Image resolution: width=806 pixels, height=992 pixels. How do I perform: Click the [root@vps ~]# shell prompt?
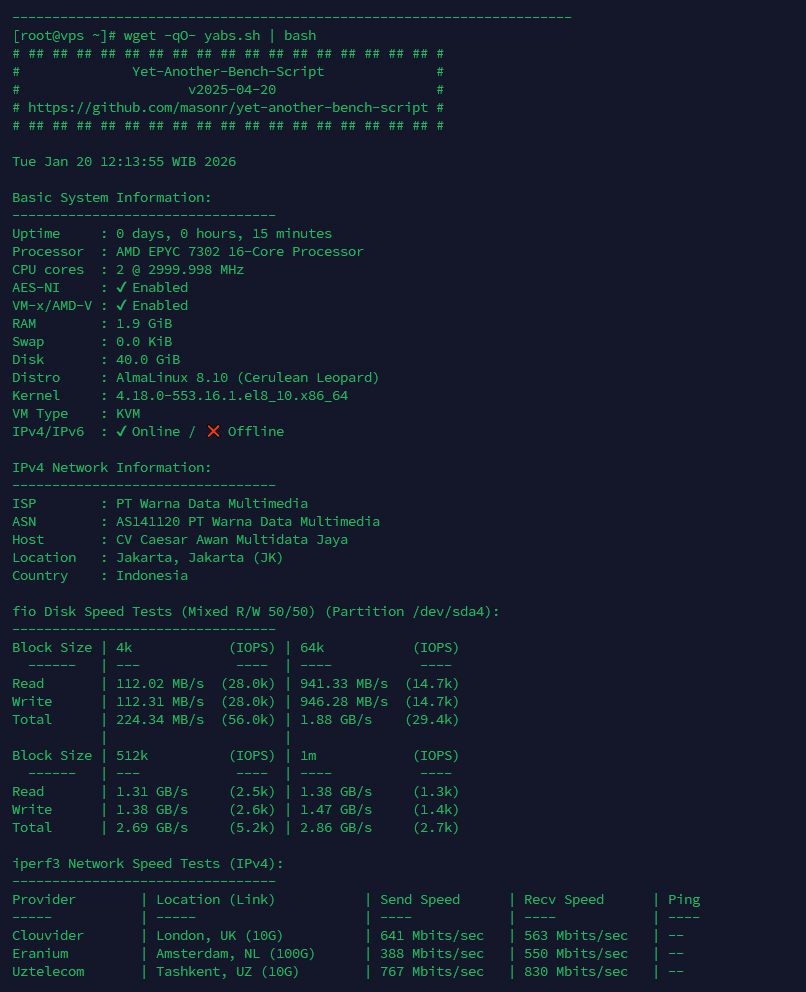point(64,36)
